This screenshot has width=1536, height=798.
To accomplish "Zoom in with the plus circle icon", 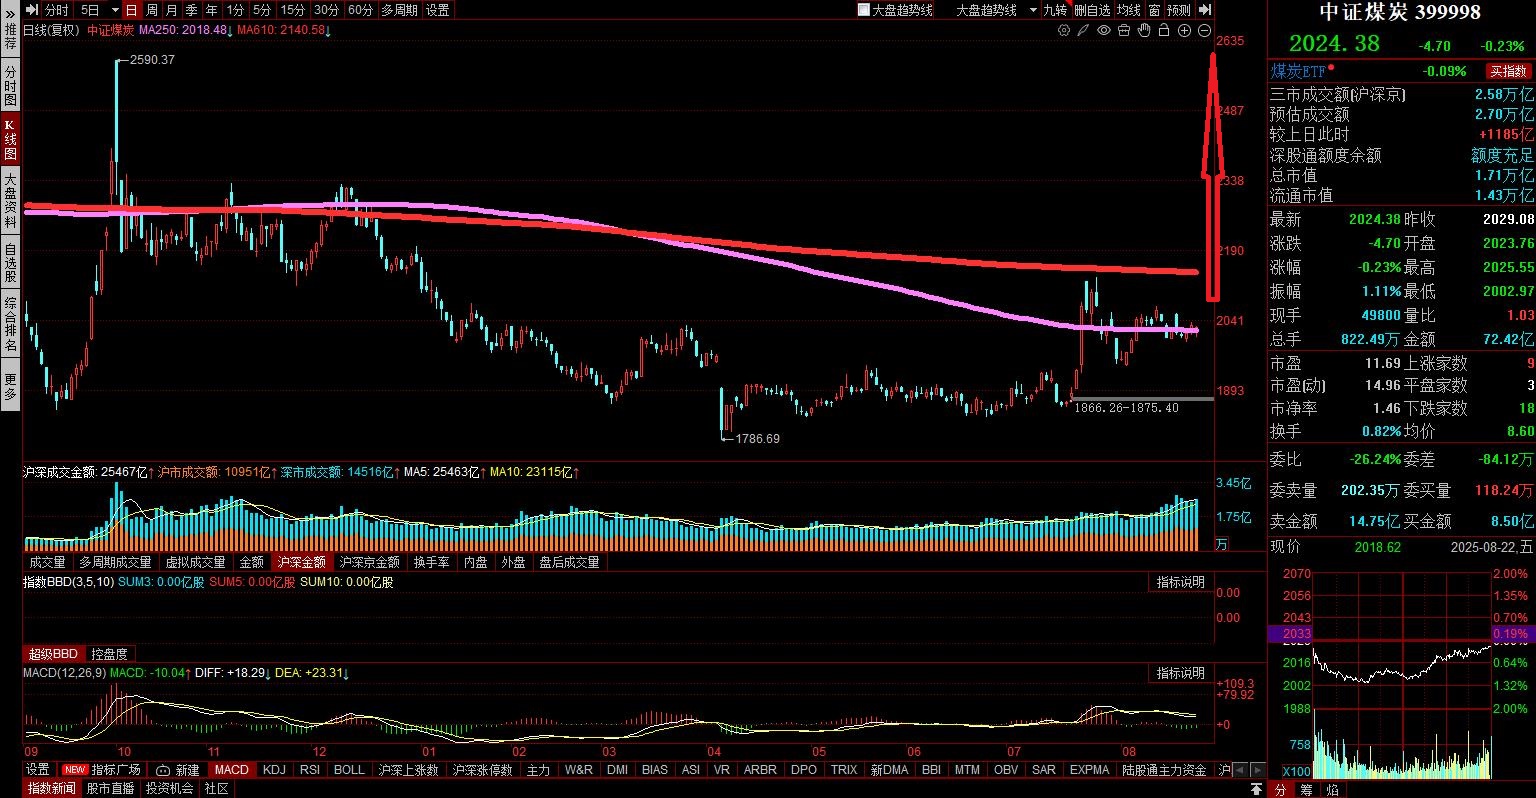I will point(1185,31).
